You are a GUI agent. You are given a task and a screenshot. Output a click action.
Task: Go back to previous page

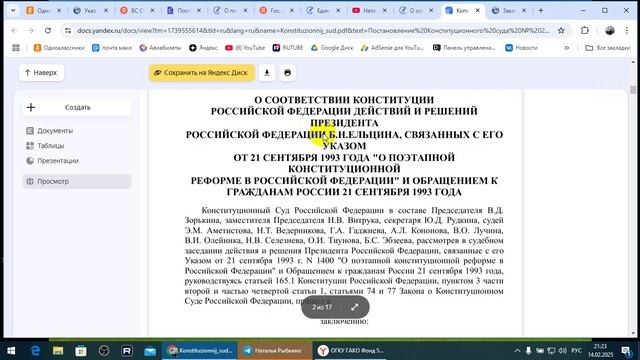coord(14,30)
